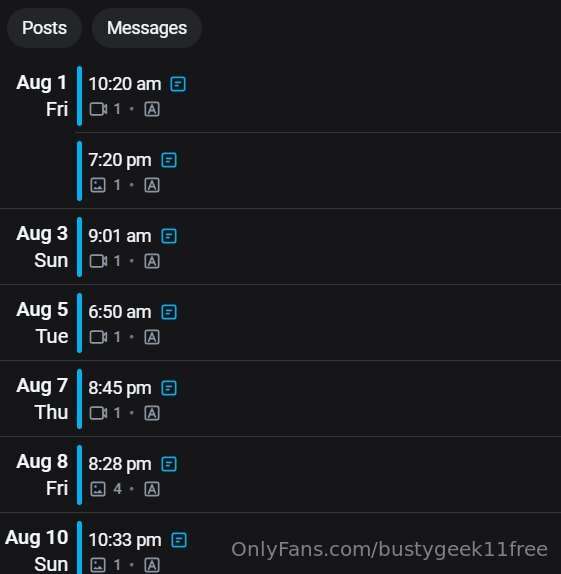
Task: Click image icon under 7:20 pm entry
Action: [98, 185]
